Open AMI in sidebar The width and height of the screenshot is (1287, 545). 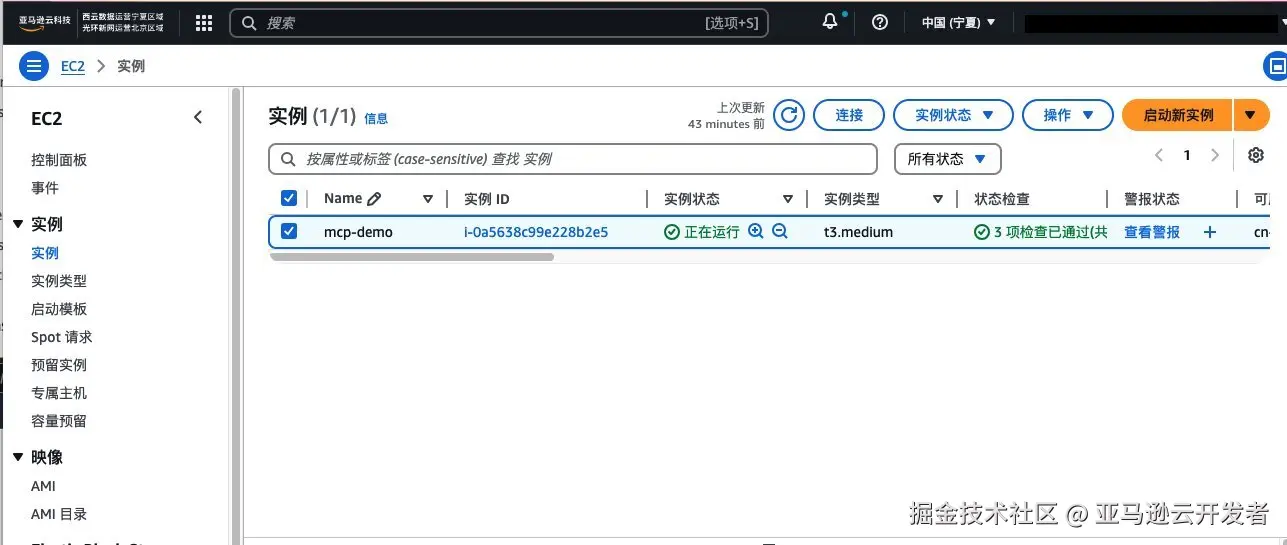(43, 486)
